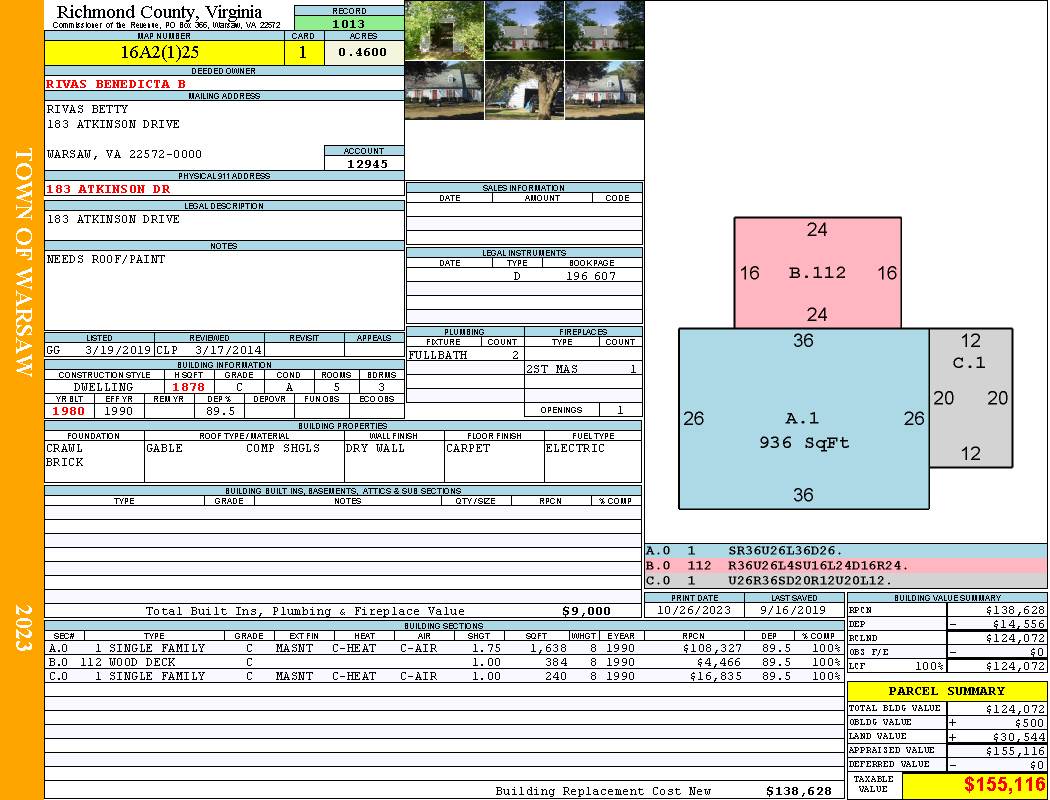Click the effective year 1990 cell

[119, 411]
